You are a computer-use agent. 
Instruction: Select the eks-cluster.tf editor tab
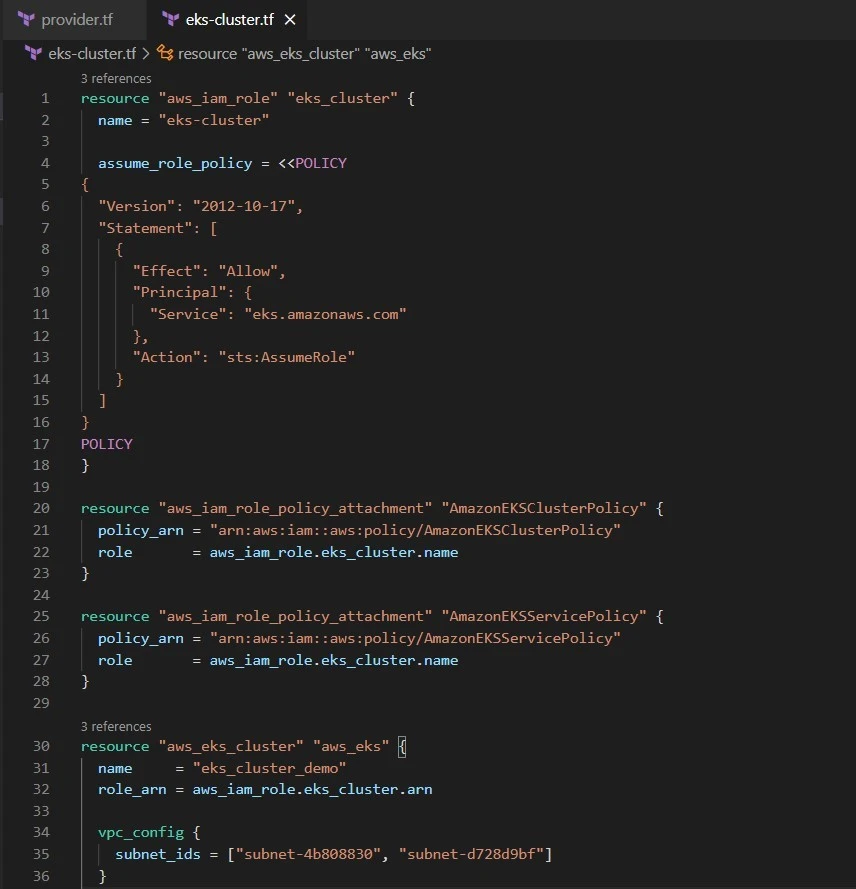pyautogui.click(x=229, y=20)
